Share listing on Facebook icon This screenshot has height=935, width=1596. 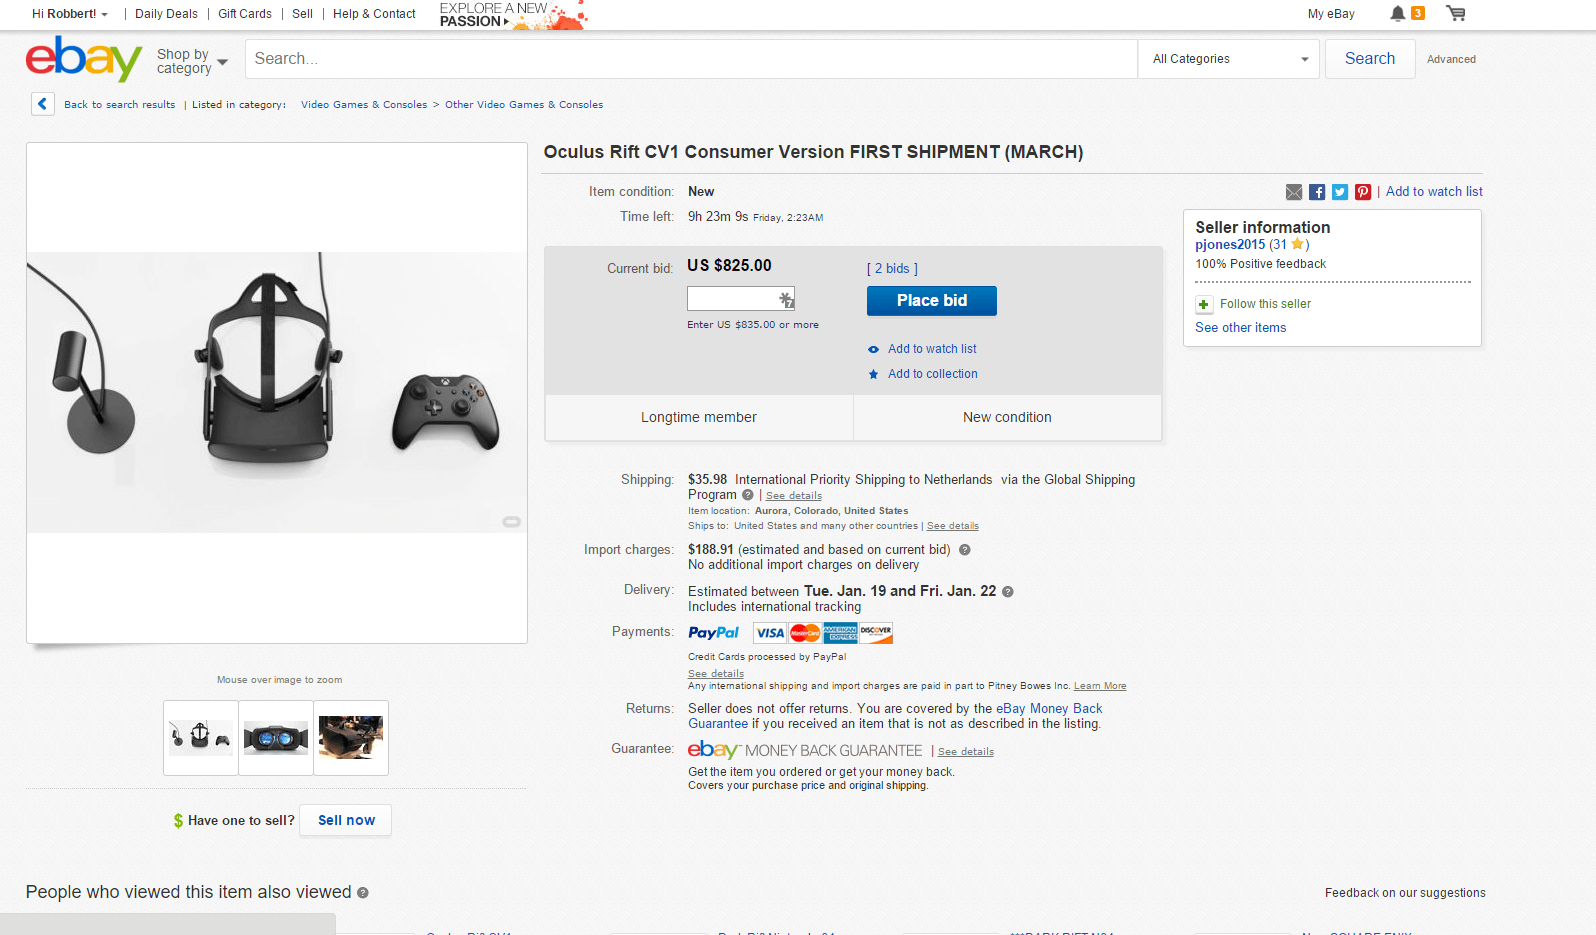[x=1317, y=192]
